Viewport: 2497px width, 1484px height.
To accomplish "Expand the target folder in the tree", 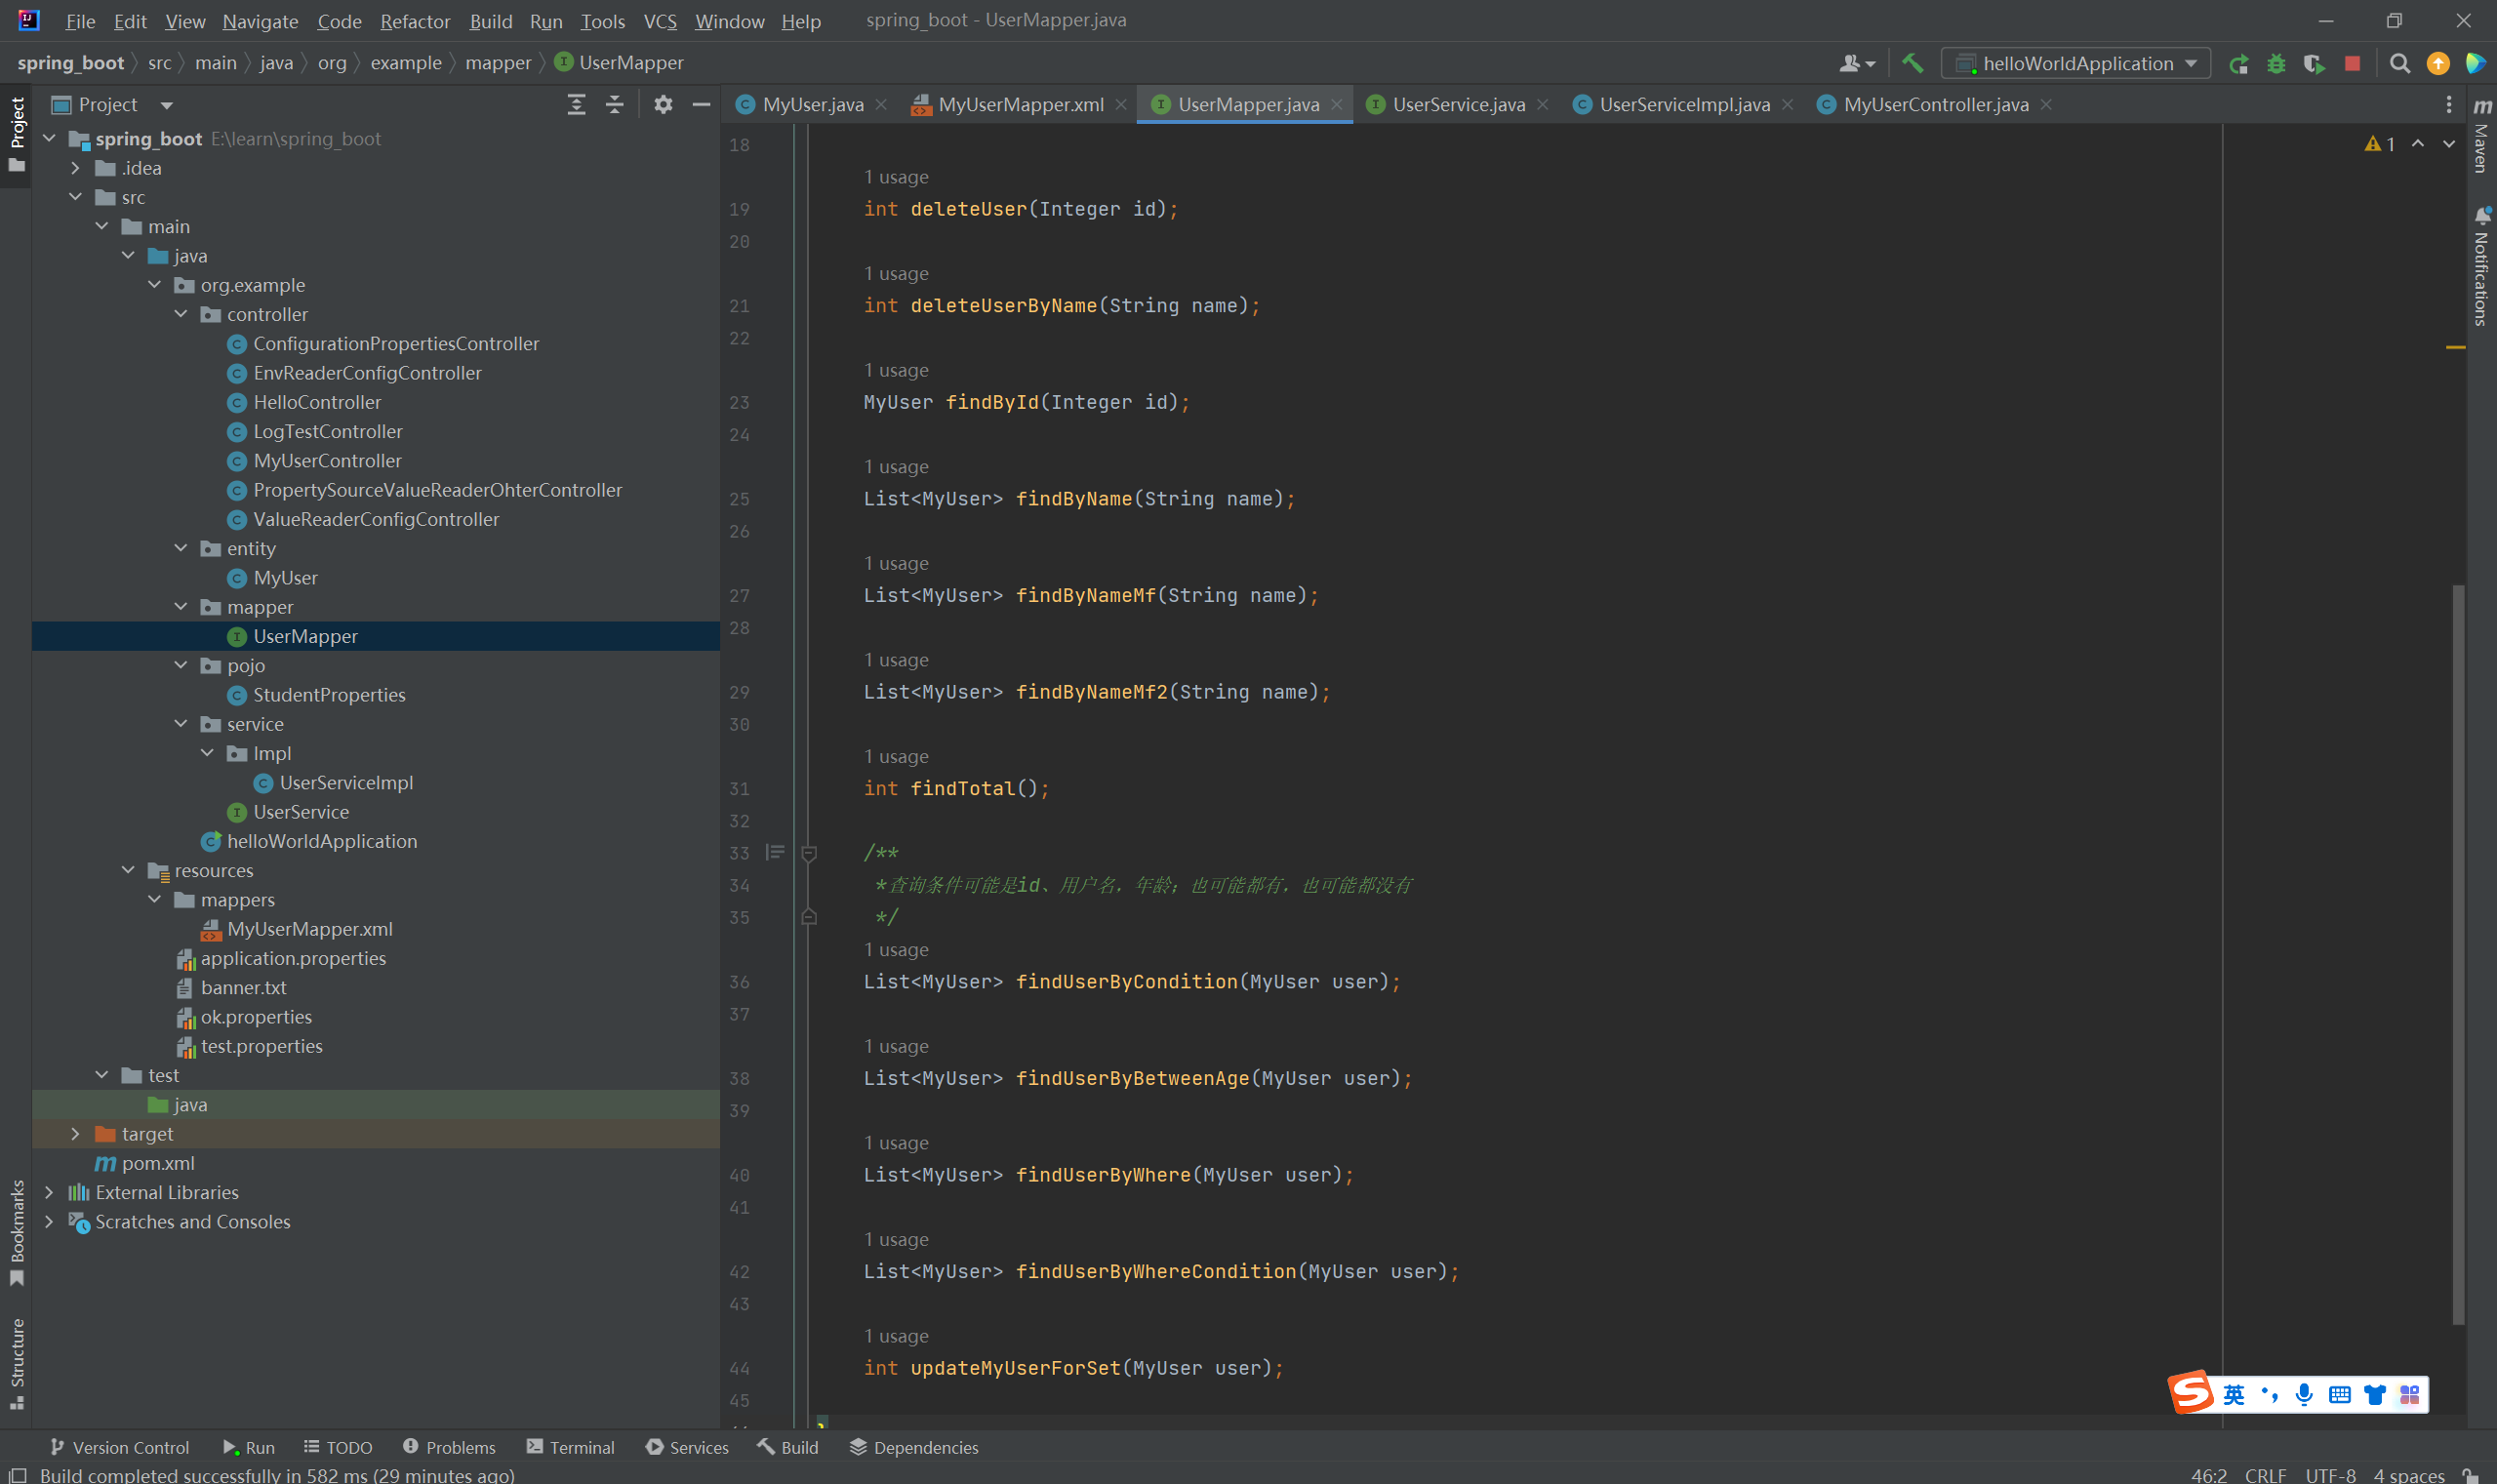I will point(76,1134).
